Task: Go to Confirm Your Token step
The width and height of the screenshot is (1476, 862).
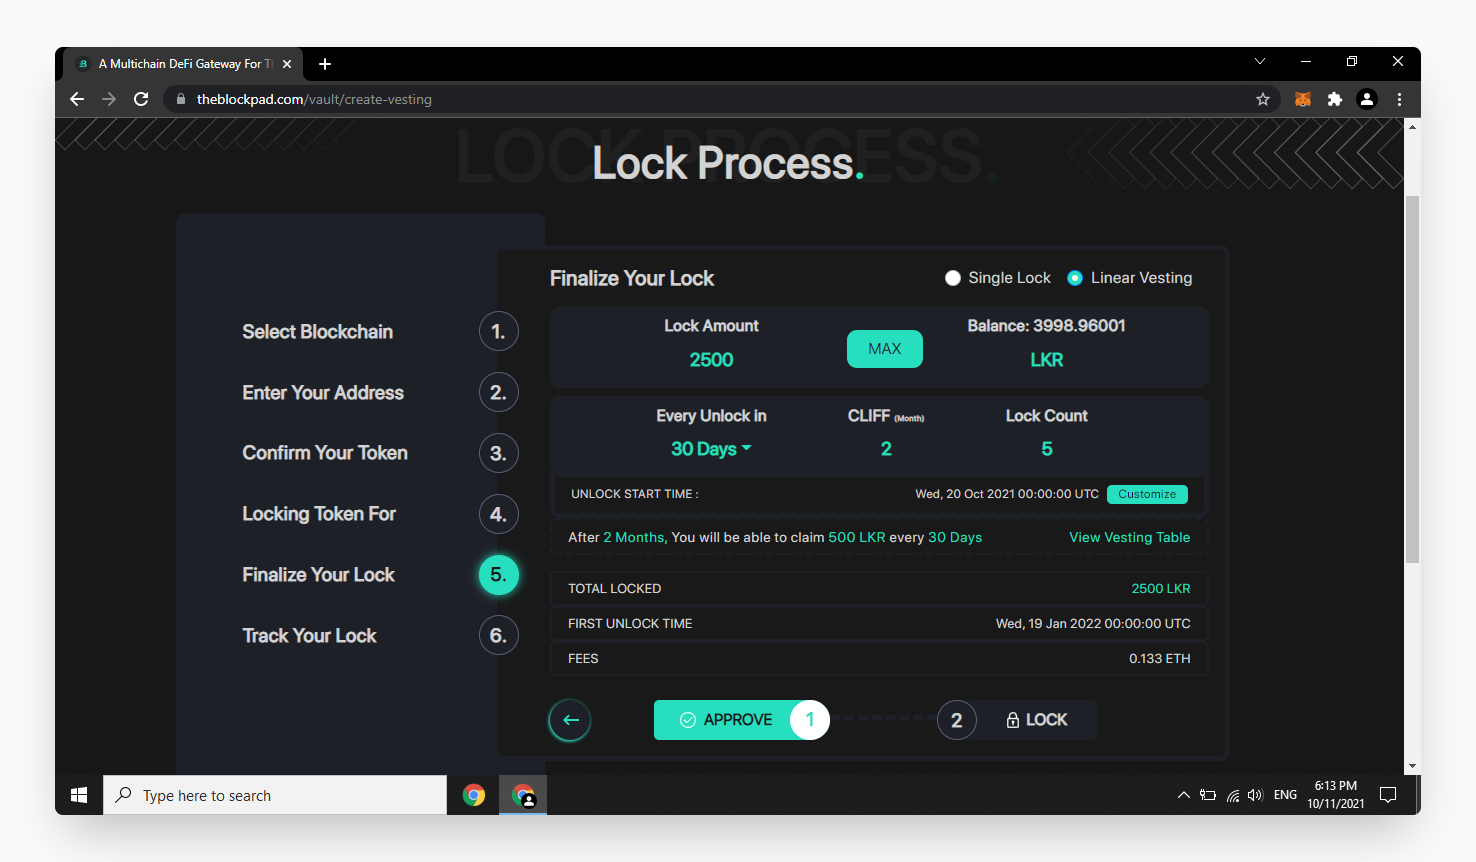Action: [x=325, y=453]
